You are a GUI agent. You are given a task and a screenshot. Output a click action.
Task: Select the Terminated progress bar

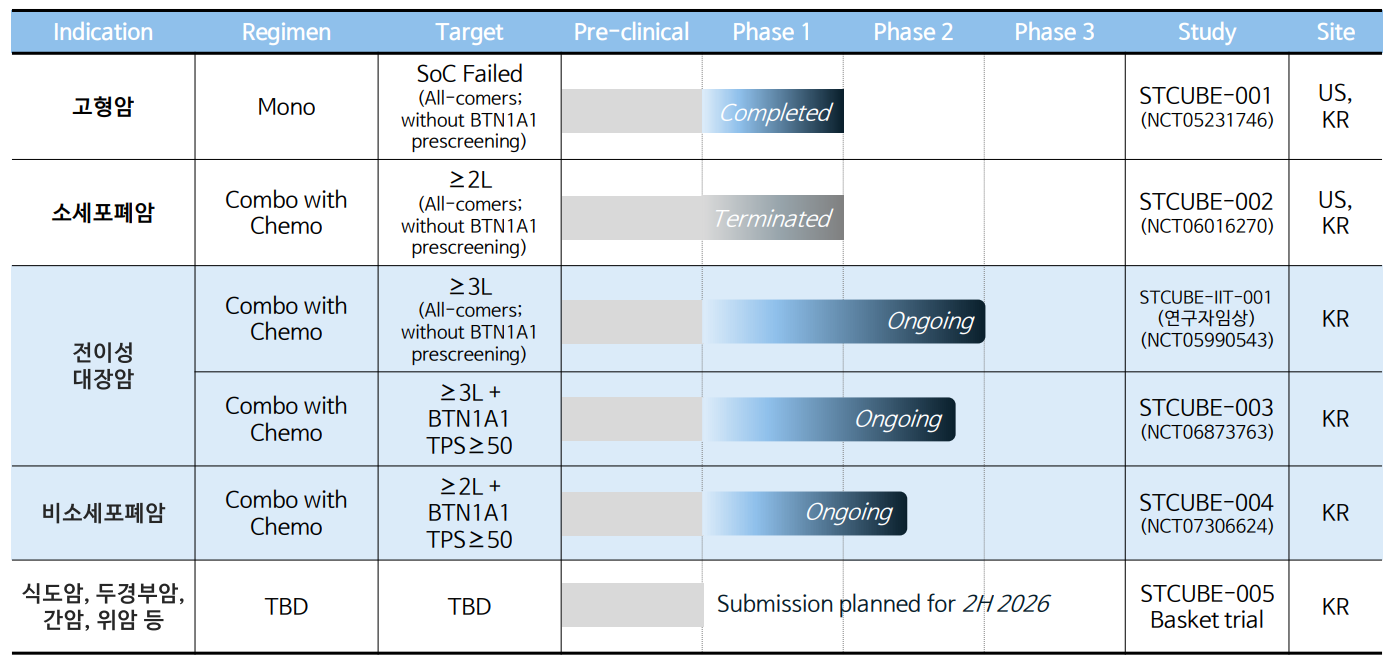772,218
